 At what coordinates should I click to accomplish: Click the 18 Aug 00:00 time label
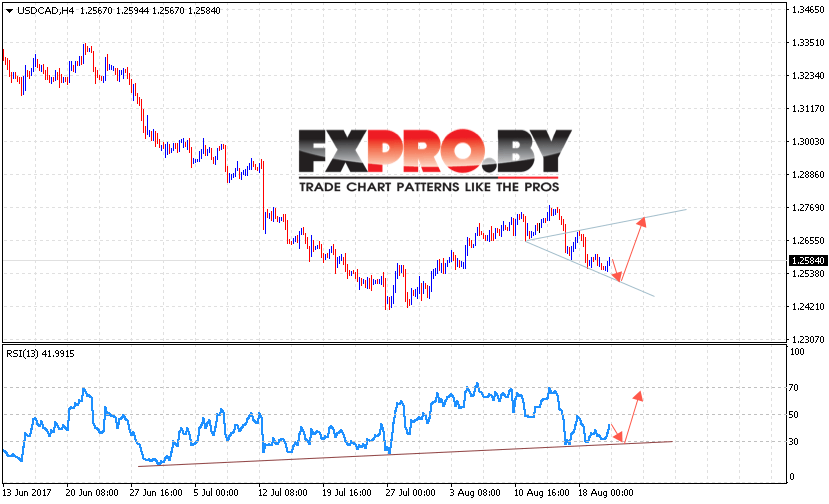[605, 493]
